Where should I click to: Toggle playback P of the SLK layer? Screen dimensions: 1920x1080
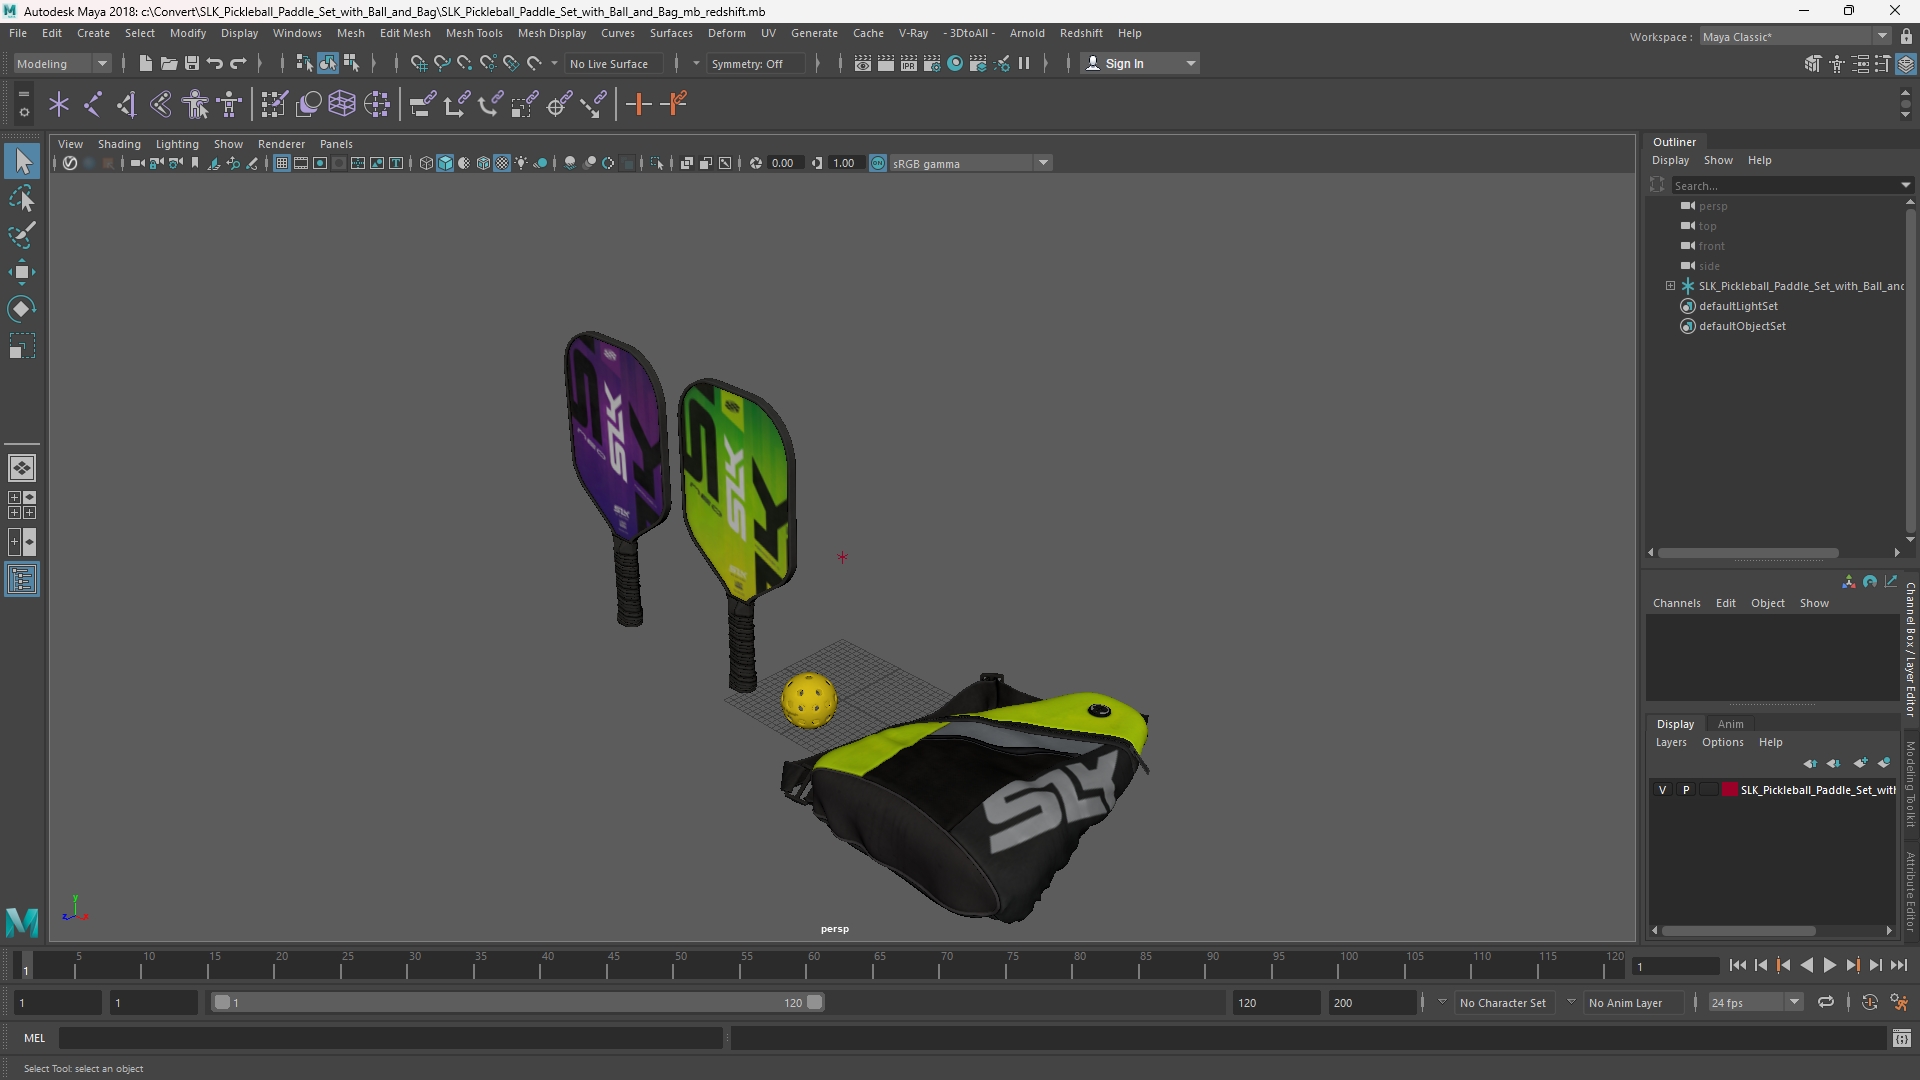pyautogui.click(x=1686, y=790)
